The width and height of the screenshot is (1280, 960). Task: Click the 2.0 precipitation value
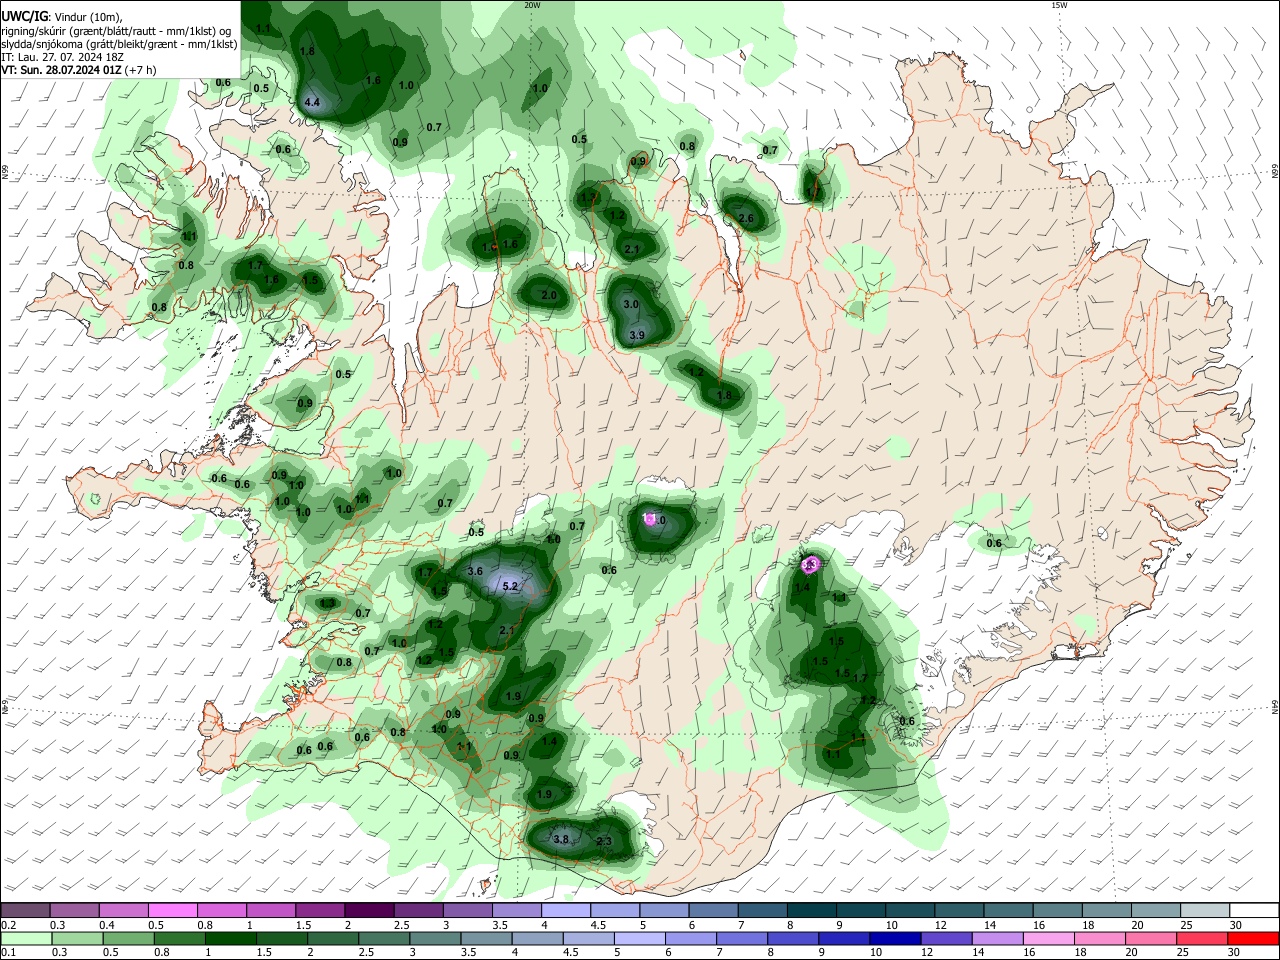point(549,296)
